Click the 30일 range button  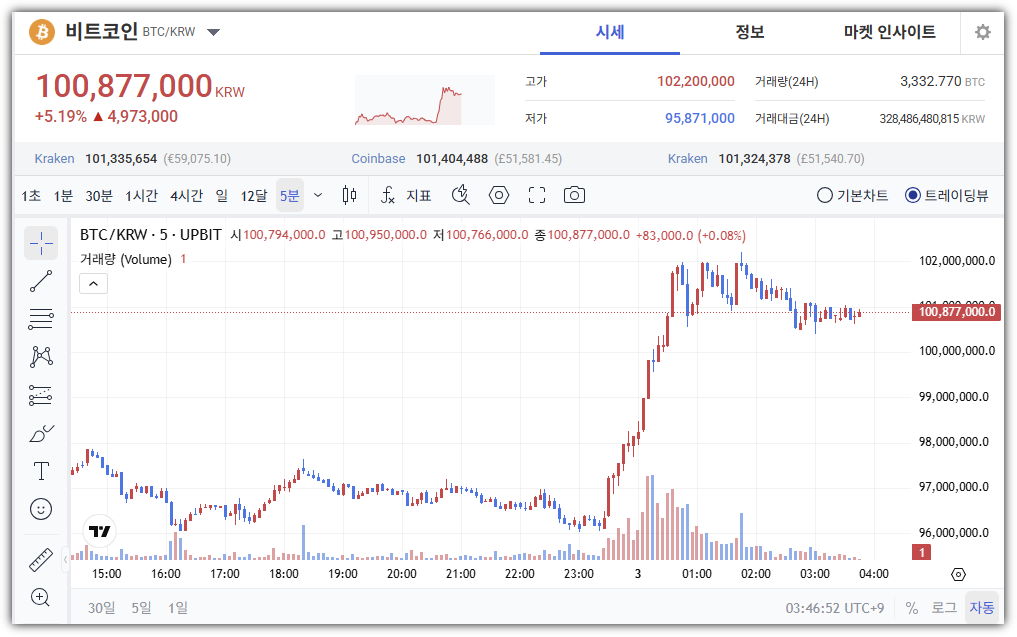click(100, 607)
